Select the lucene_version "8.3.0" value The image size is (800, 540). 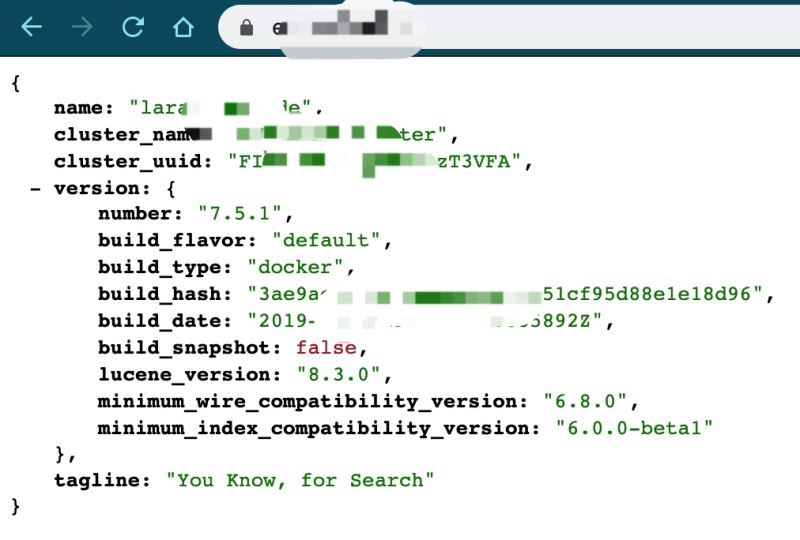[x=342, y=375]
